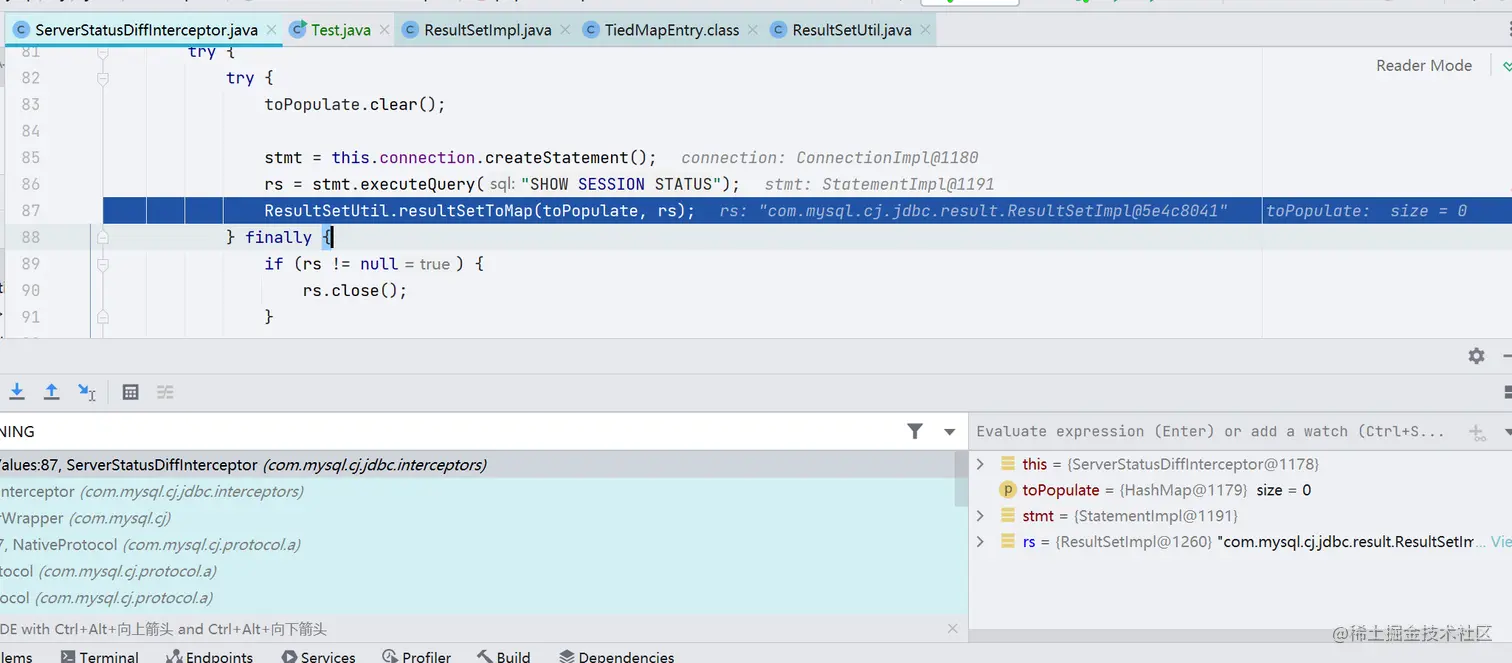The image size is (1512, 663).
Task: Click the Trace Current Stream Chain icon
Action: click(x=165, y=392)
